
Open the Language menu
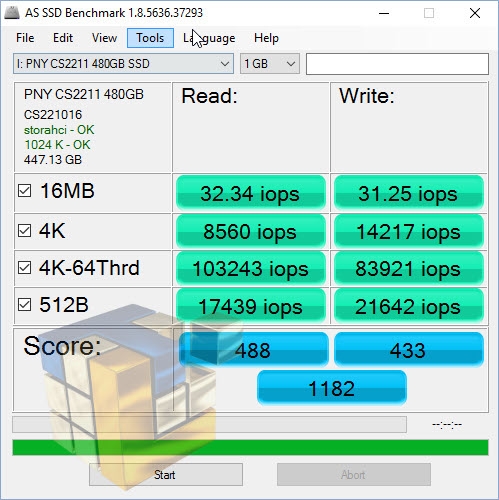209,38
